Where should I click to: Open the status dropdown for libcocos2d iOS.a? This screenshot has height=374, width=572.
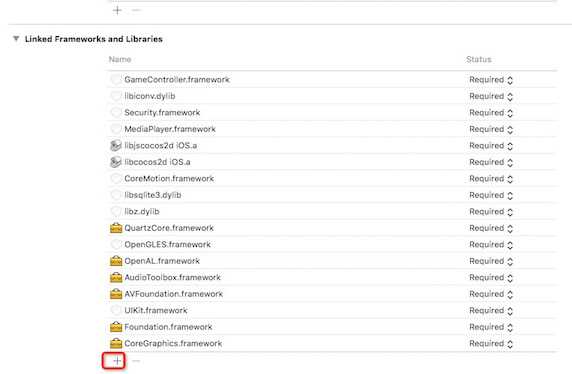click(x=491, y=162)
